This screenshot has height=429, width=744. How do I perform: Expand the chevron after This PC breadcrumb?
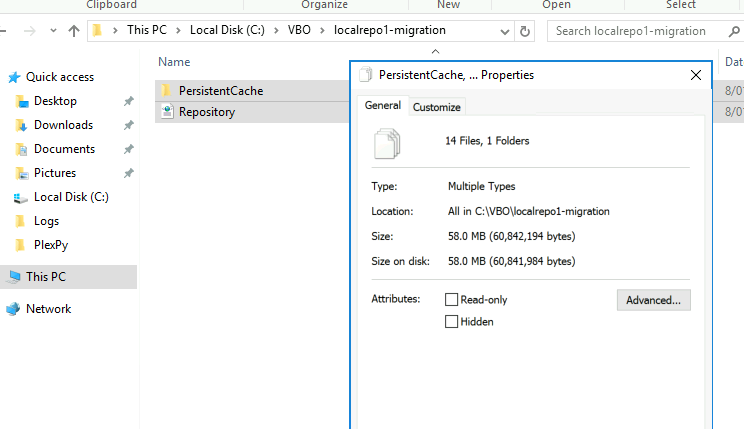[x=178, y=30]
